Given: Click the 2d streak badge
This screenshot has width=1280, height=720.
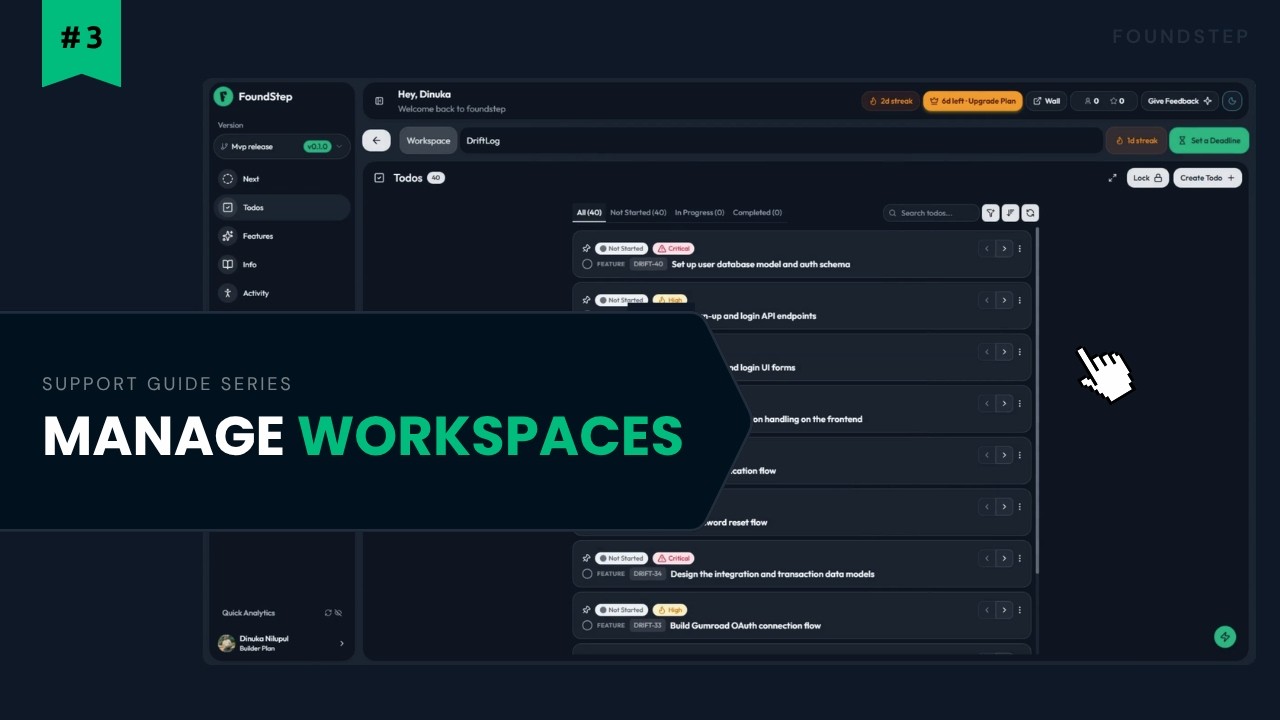Looking at the screenshot, I should [890, 101].
